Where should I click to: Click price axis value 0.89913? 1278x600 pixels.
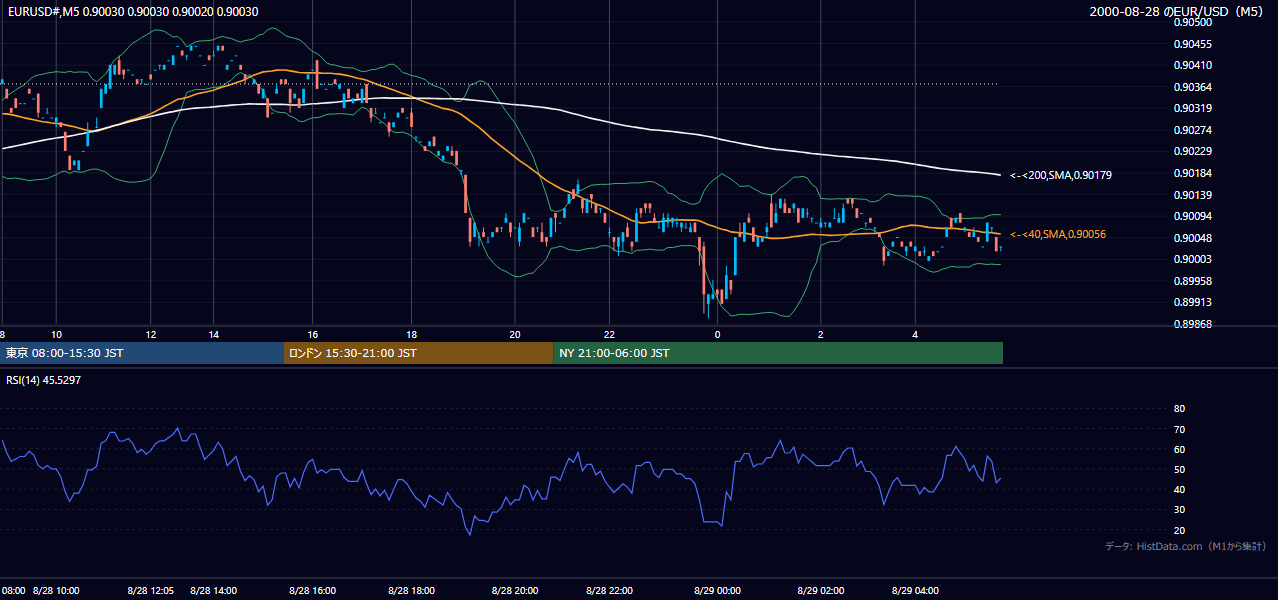point(1193,302)
